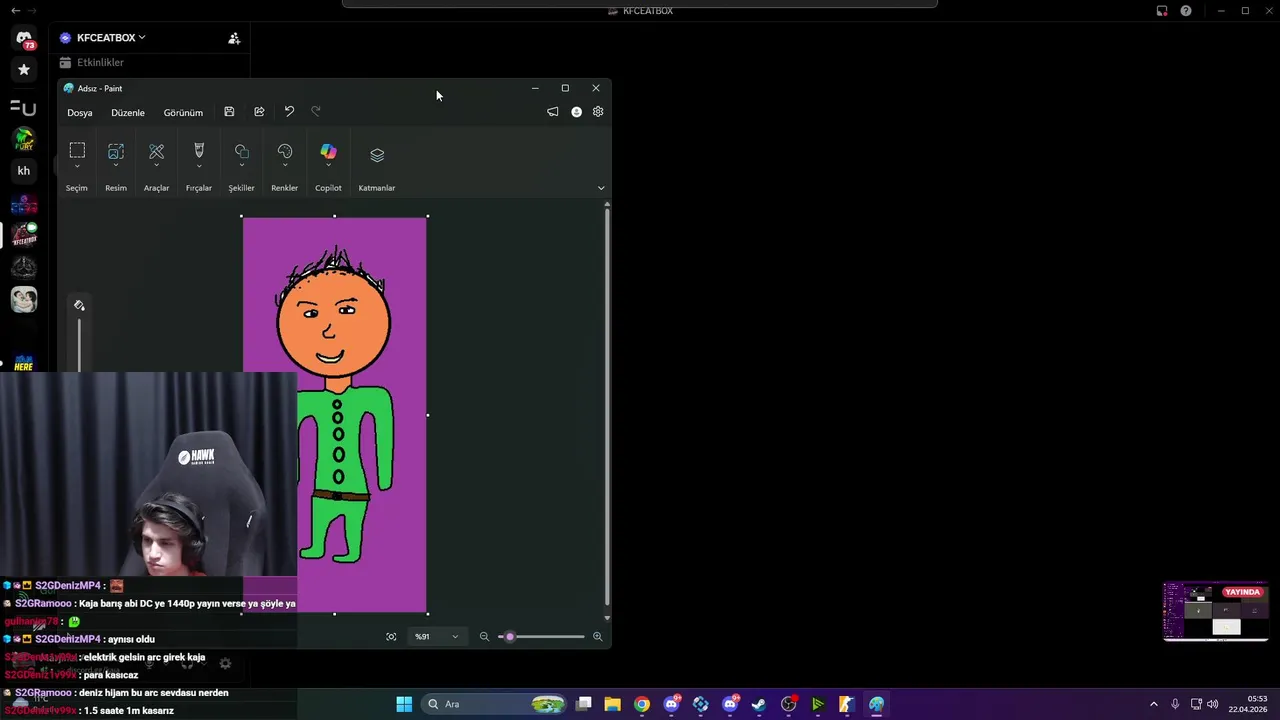Viewport: 1280px width, 720px height.
Task: Click the Share icon in Paint's toolbar
Action: [259, 112]
